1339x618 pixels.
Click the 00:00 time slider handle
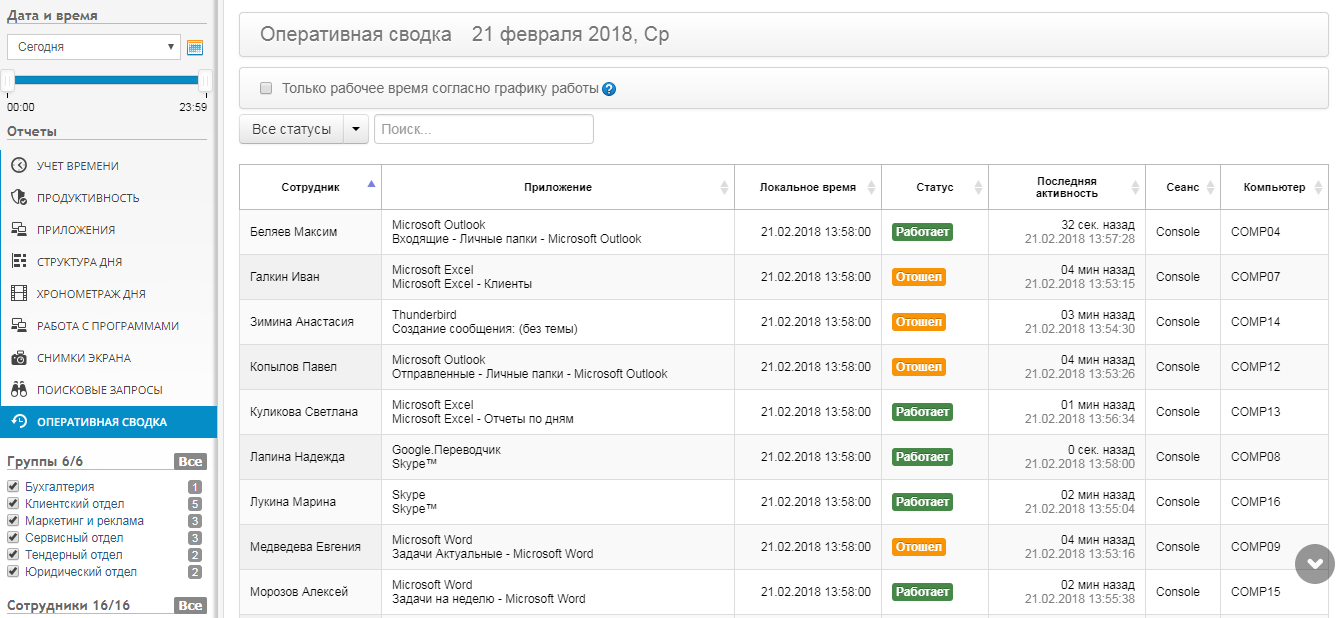tap(8, 81)
